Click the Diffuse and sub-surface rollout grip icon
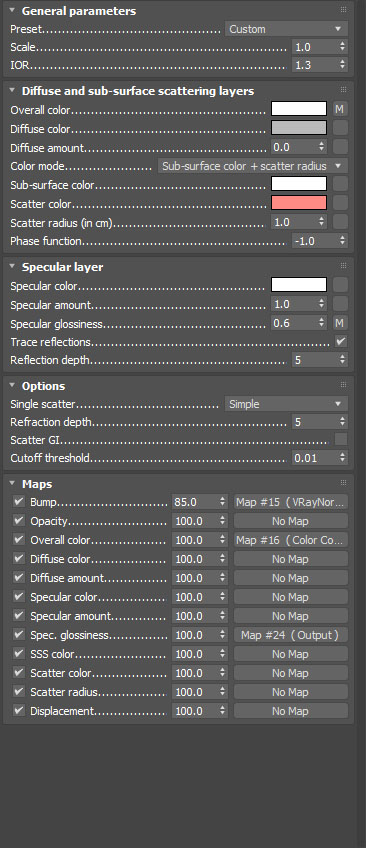This screenshot has height=848, width=366. [343, 90]
